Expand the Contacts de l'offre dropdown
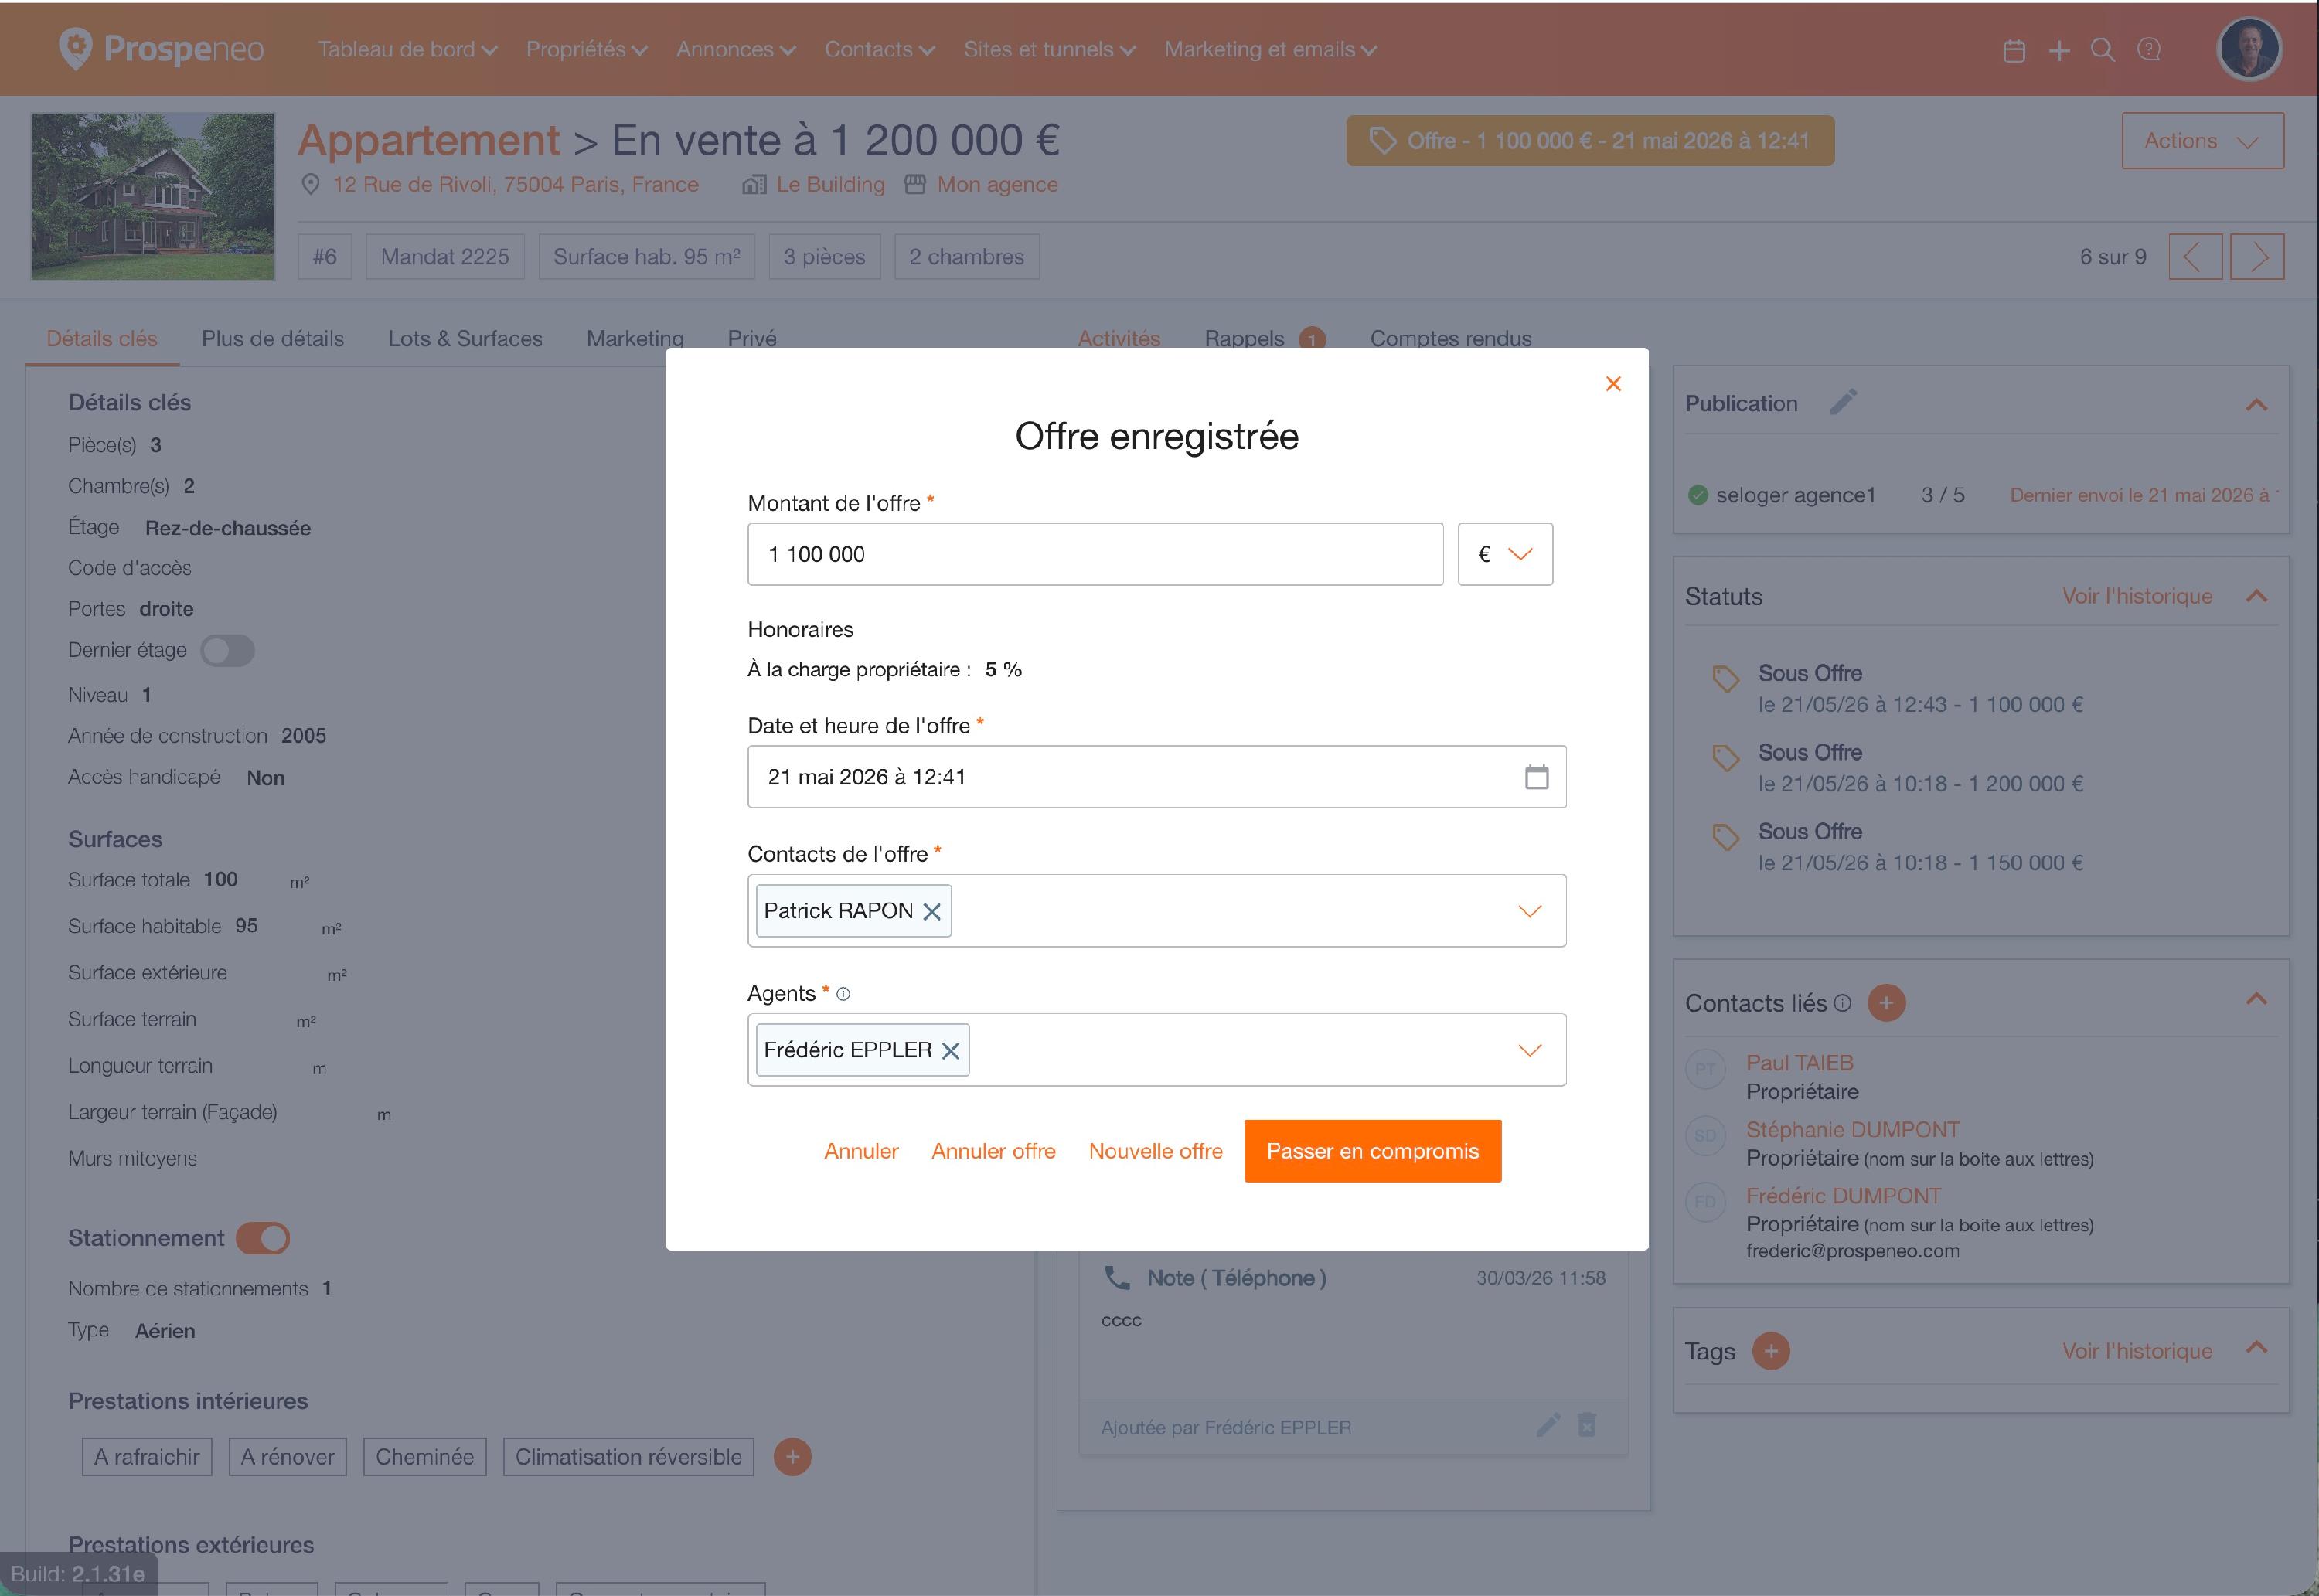Viewport: 2319px width, 1596px height. (x=1530, y=911)
